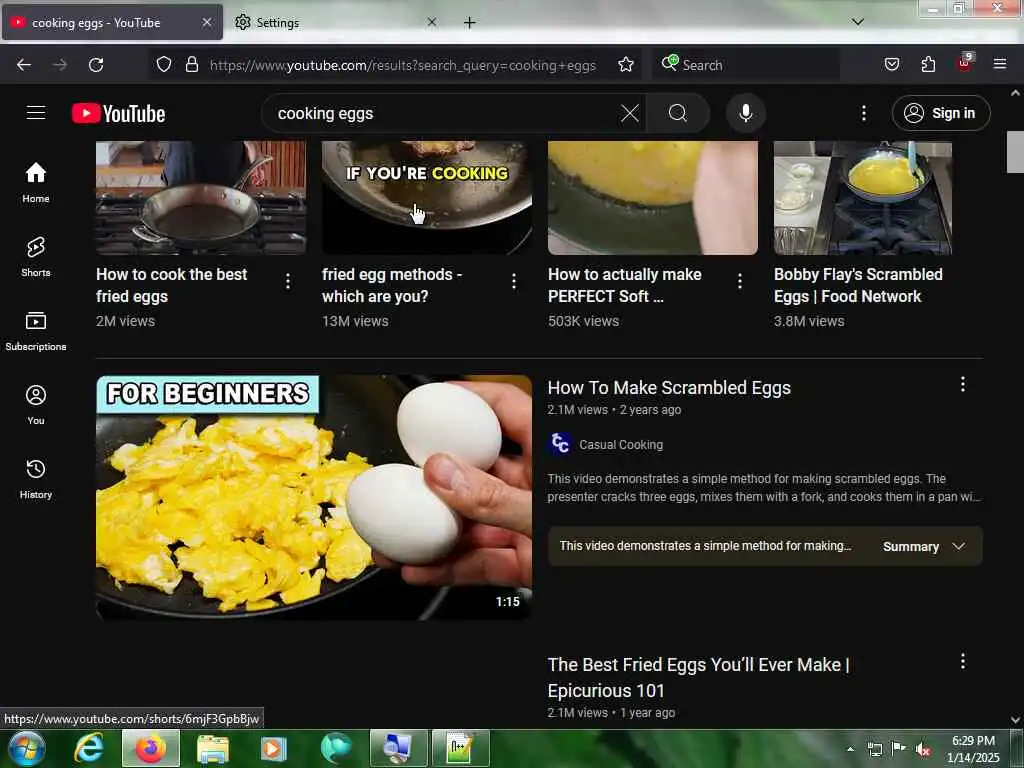
Task: Launch Internet Explorer from the taskbar
Action: click(88, 748)
